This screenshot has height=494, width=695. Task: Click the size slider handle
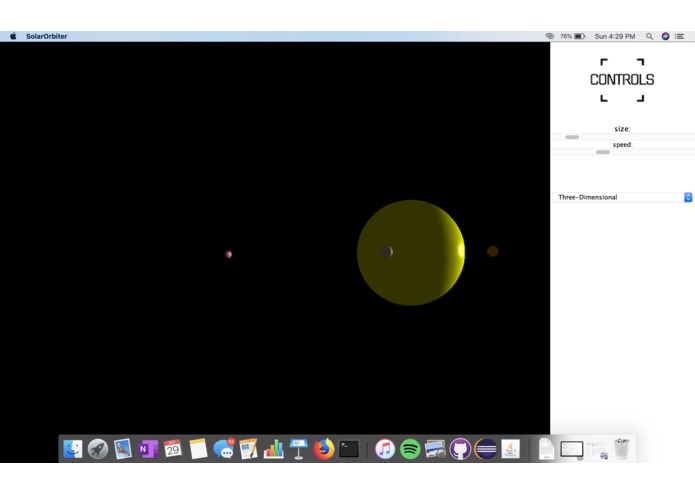pos(572,137)
